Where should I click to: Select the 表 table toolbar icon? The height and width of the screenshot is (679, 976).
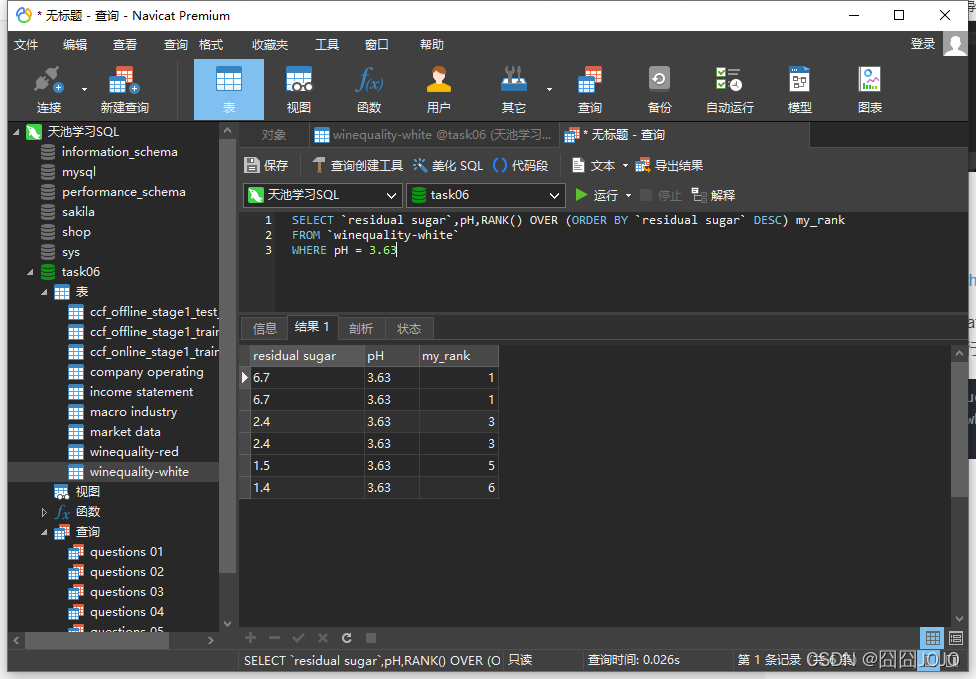[229, 90]
